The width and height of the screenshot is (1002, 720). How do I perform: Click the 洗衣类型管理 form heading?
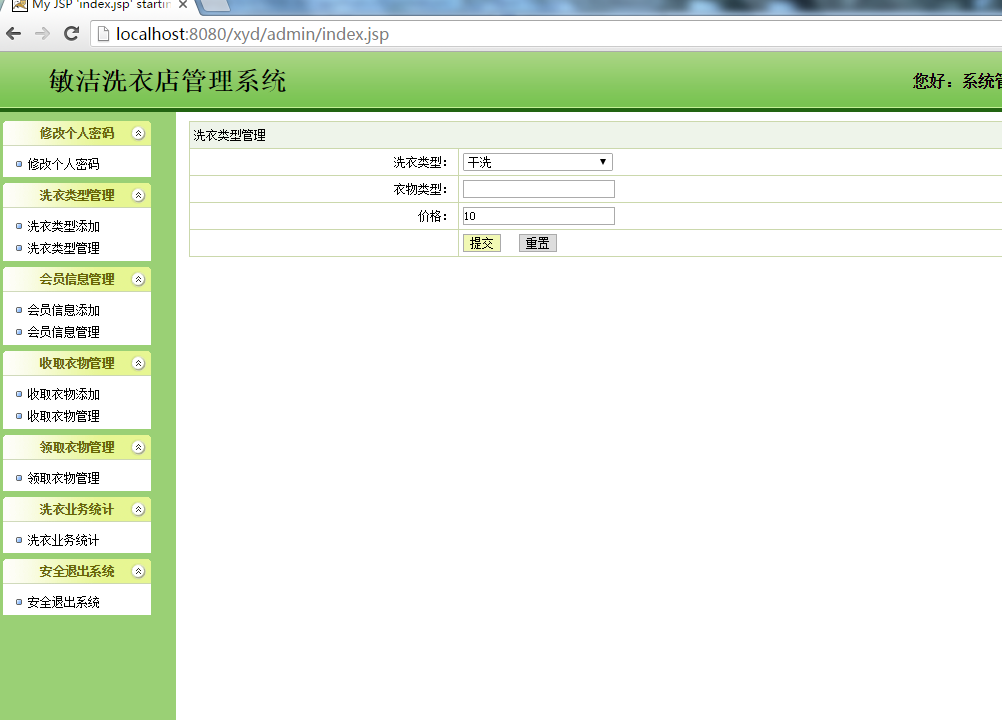pyautogui.click(x=229, y=135)
